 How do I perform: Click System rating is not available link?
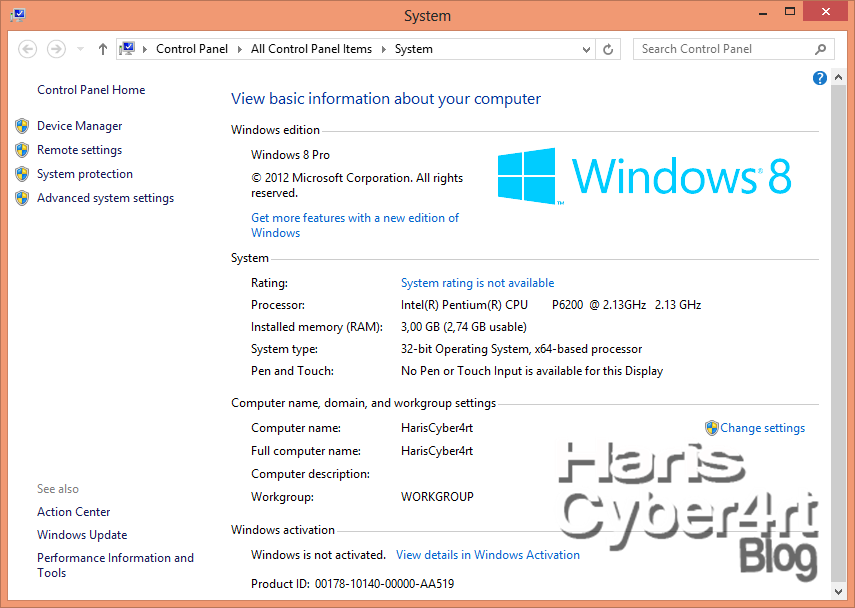coord(477,283)
